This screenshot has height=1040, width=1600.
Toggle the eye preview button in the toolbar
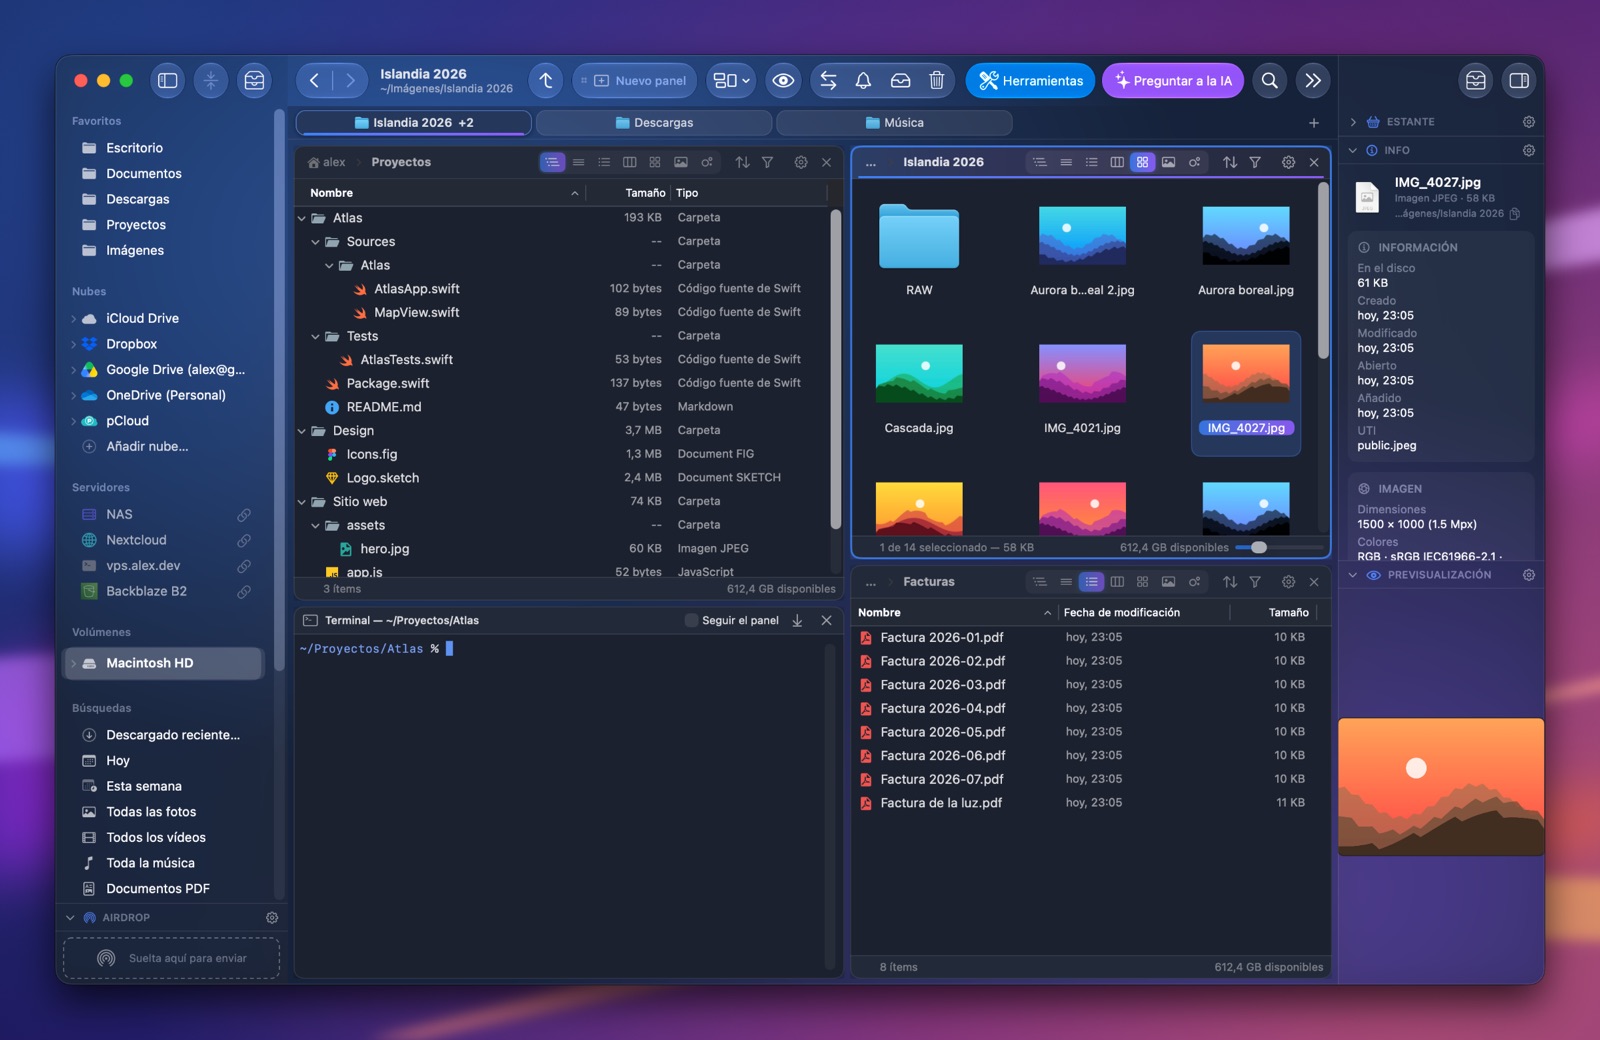tap(784, 81)
